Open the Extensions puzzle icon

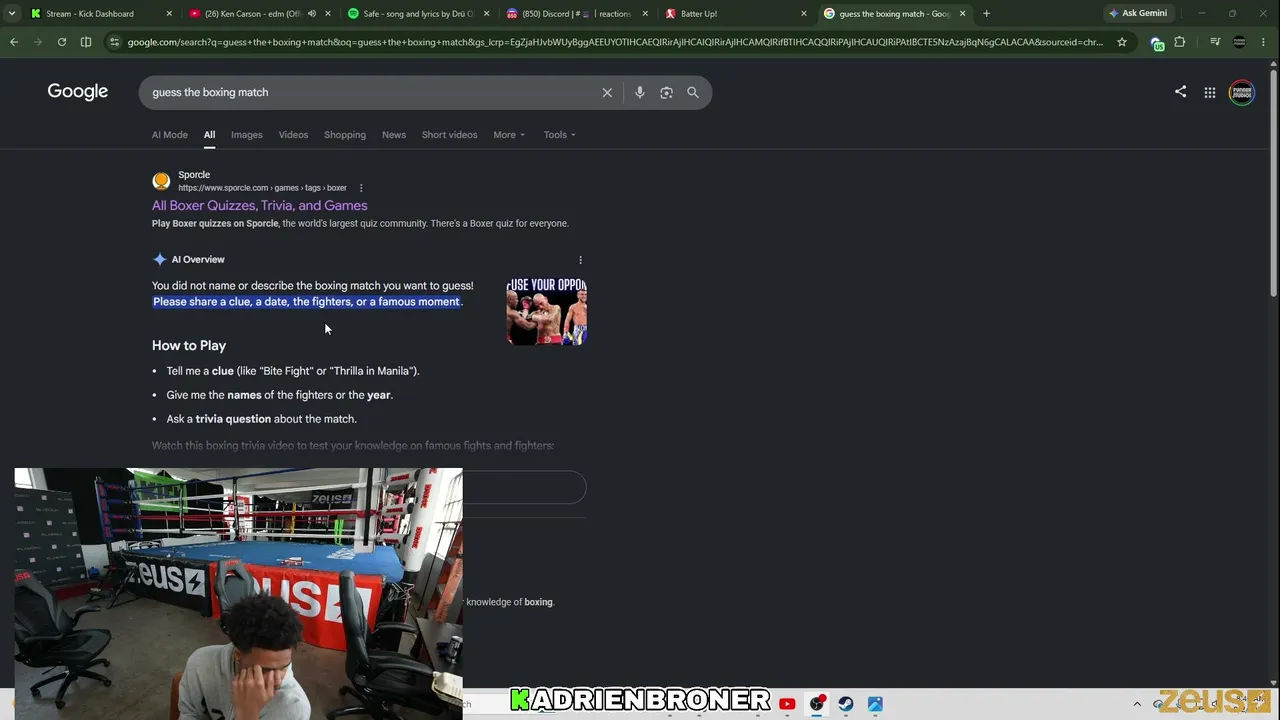[x=1180, y=42]
